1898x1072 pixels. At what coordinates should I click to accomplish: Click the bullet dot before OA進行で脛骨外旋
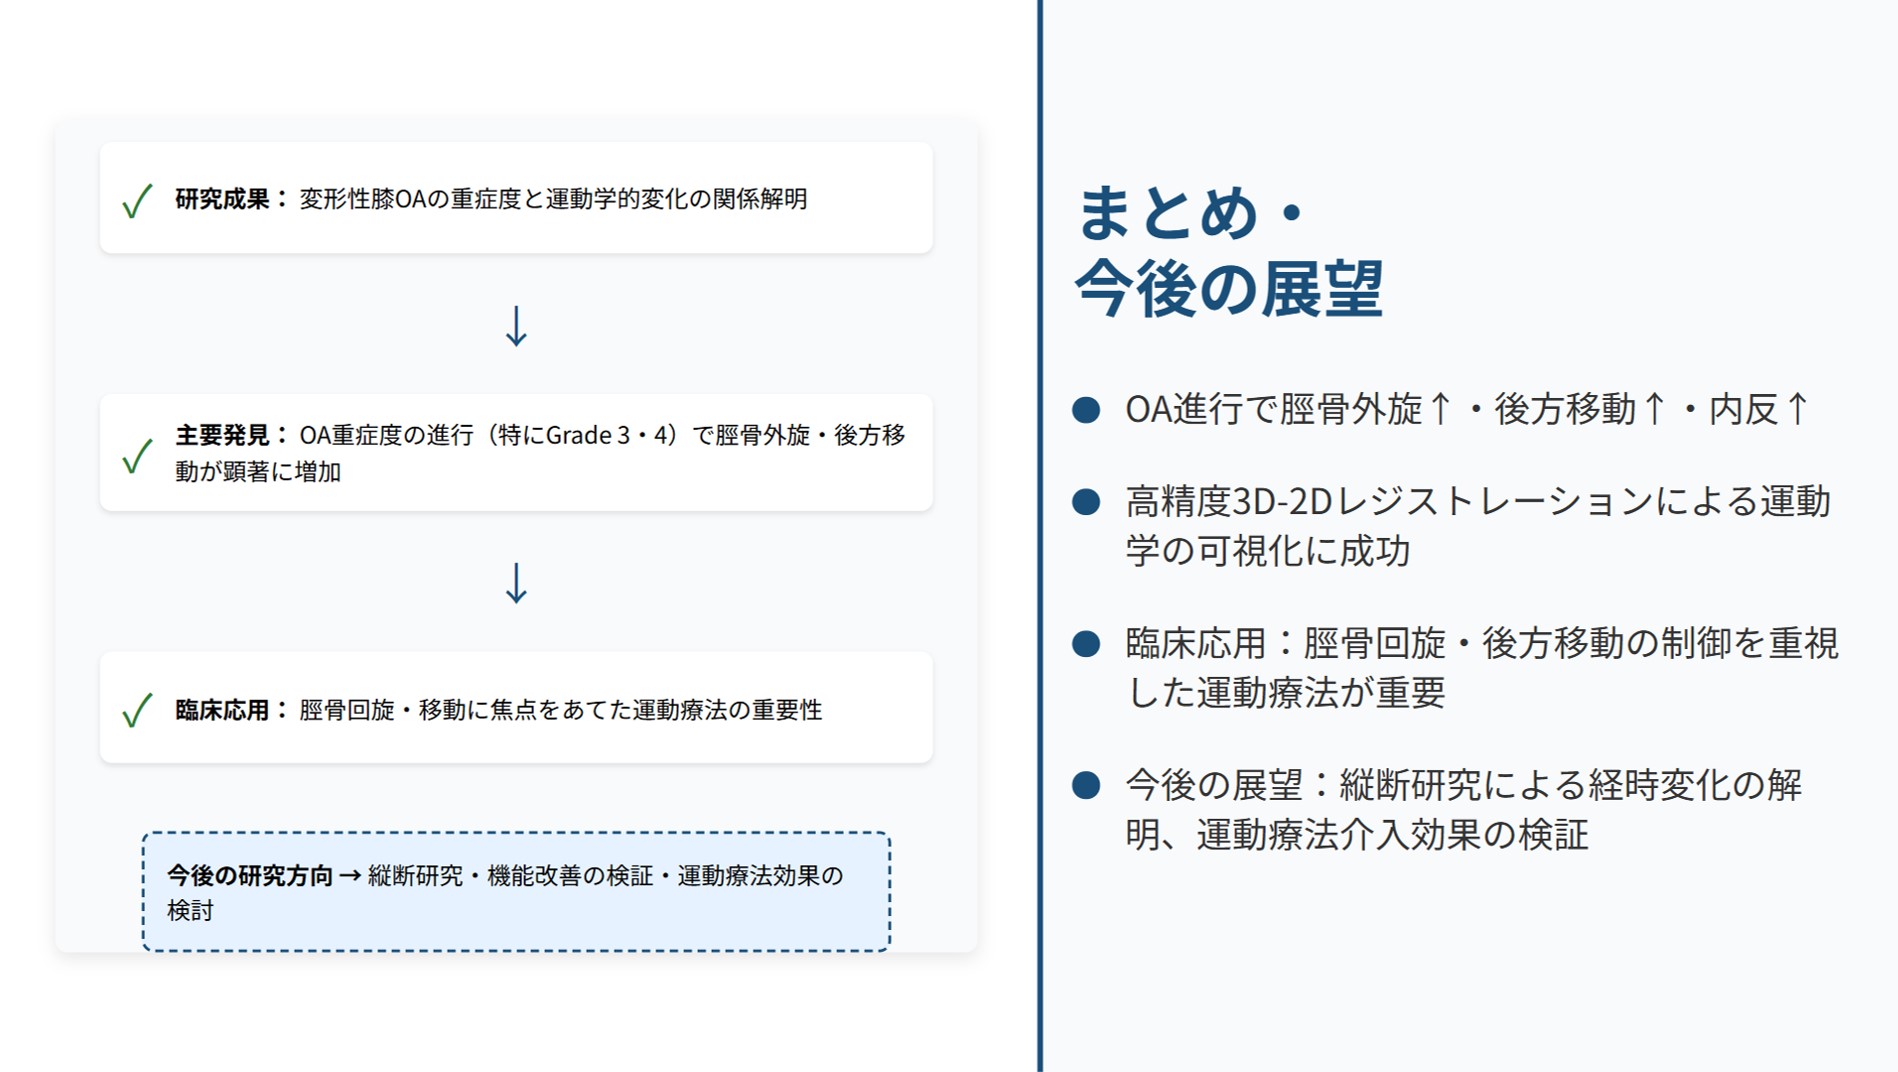click(x=1086, y=410)
